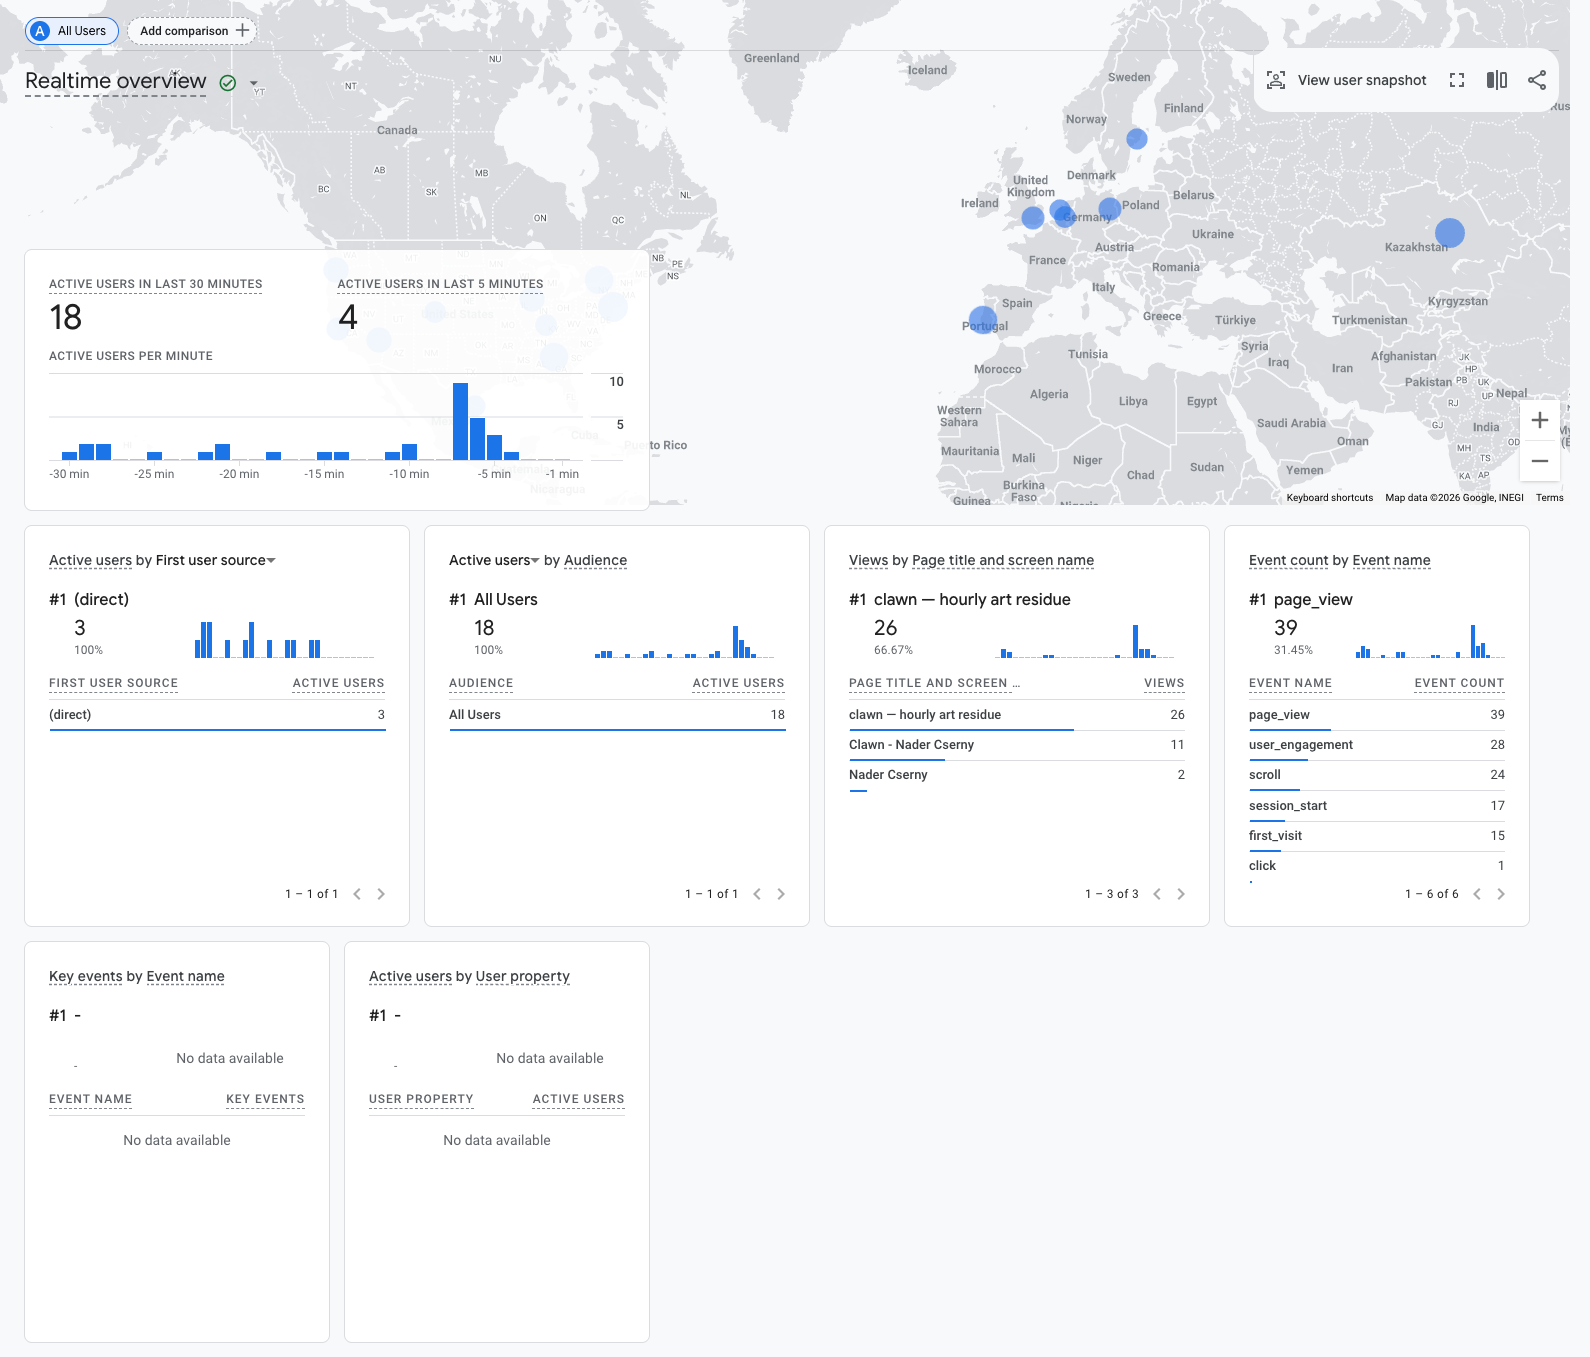This screenshot has width=1590, height=1357.
Task: Select the 'Clawn - Nader Cserny' row
Action: [1017, 745]
